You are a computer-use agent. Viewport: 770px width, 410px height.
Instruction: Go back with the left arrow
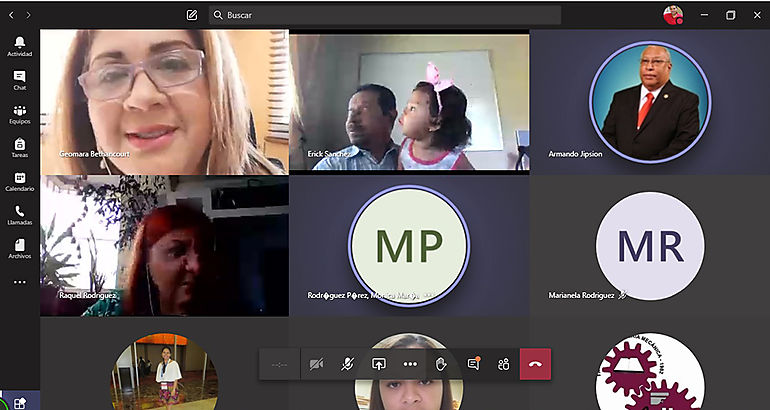tap(11, 15)
